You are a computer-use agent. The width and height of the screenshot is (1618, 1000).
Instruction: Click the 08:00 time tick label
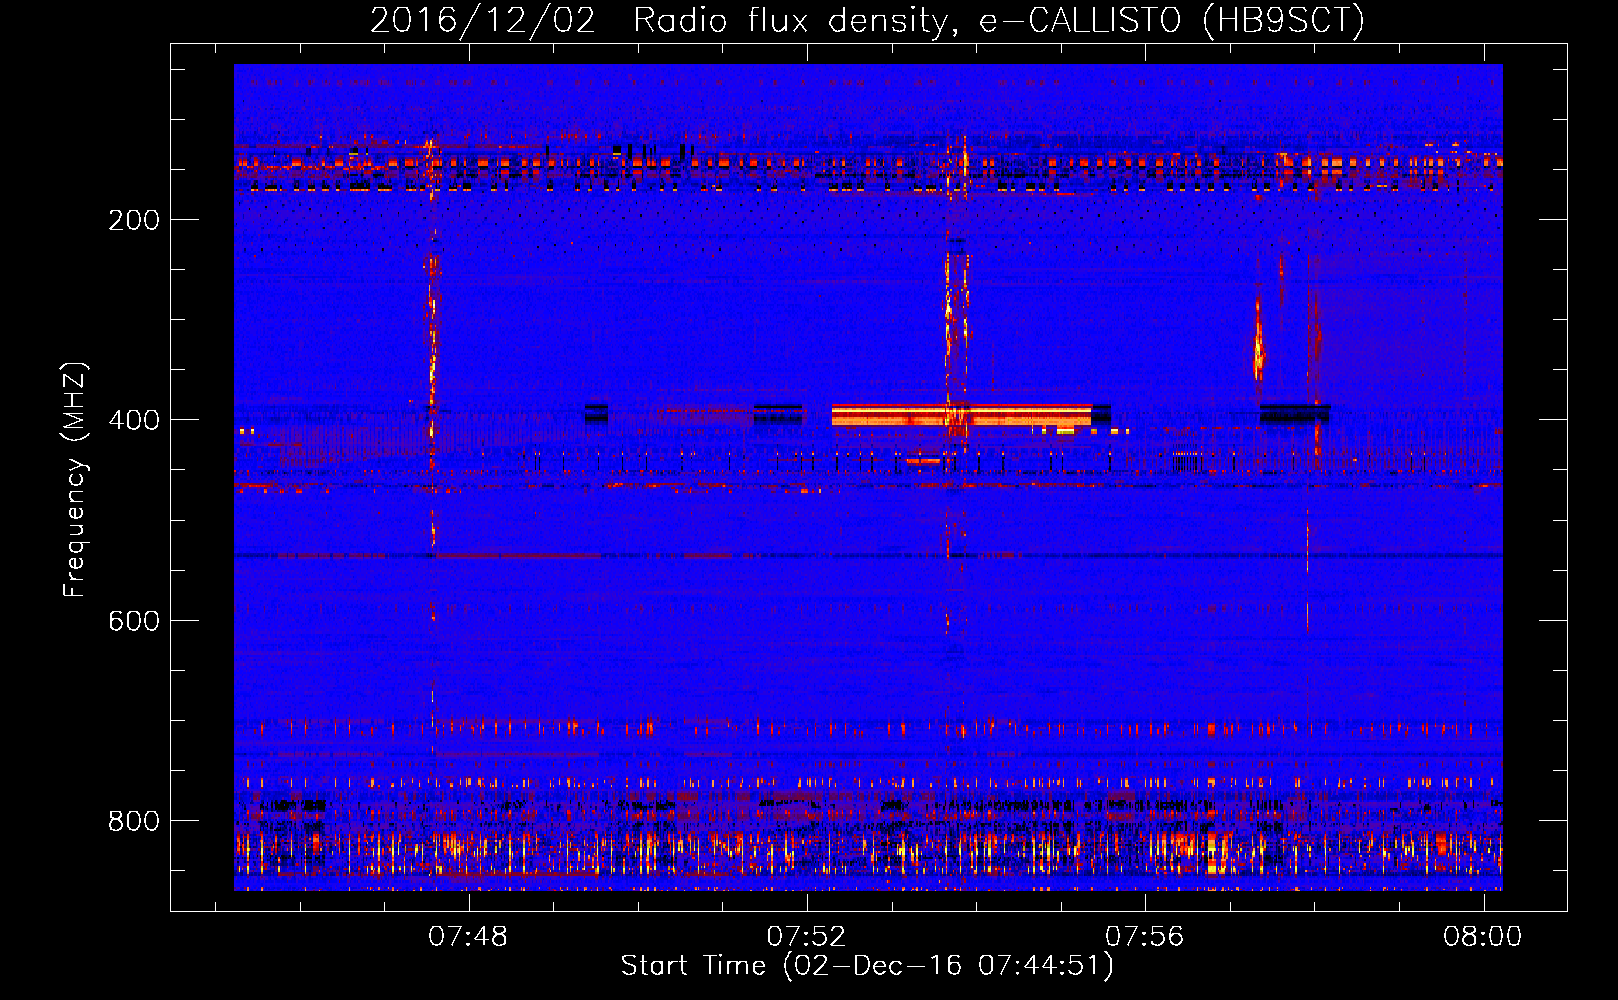coord(1482,937)
